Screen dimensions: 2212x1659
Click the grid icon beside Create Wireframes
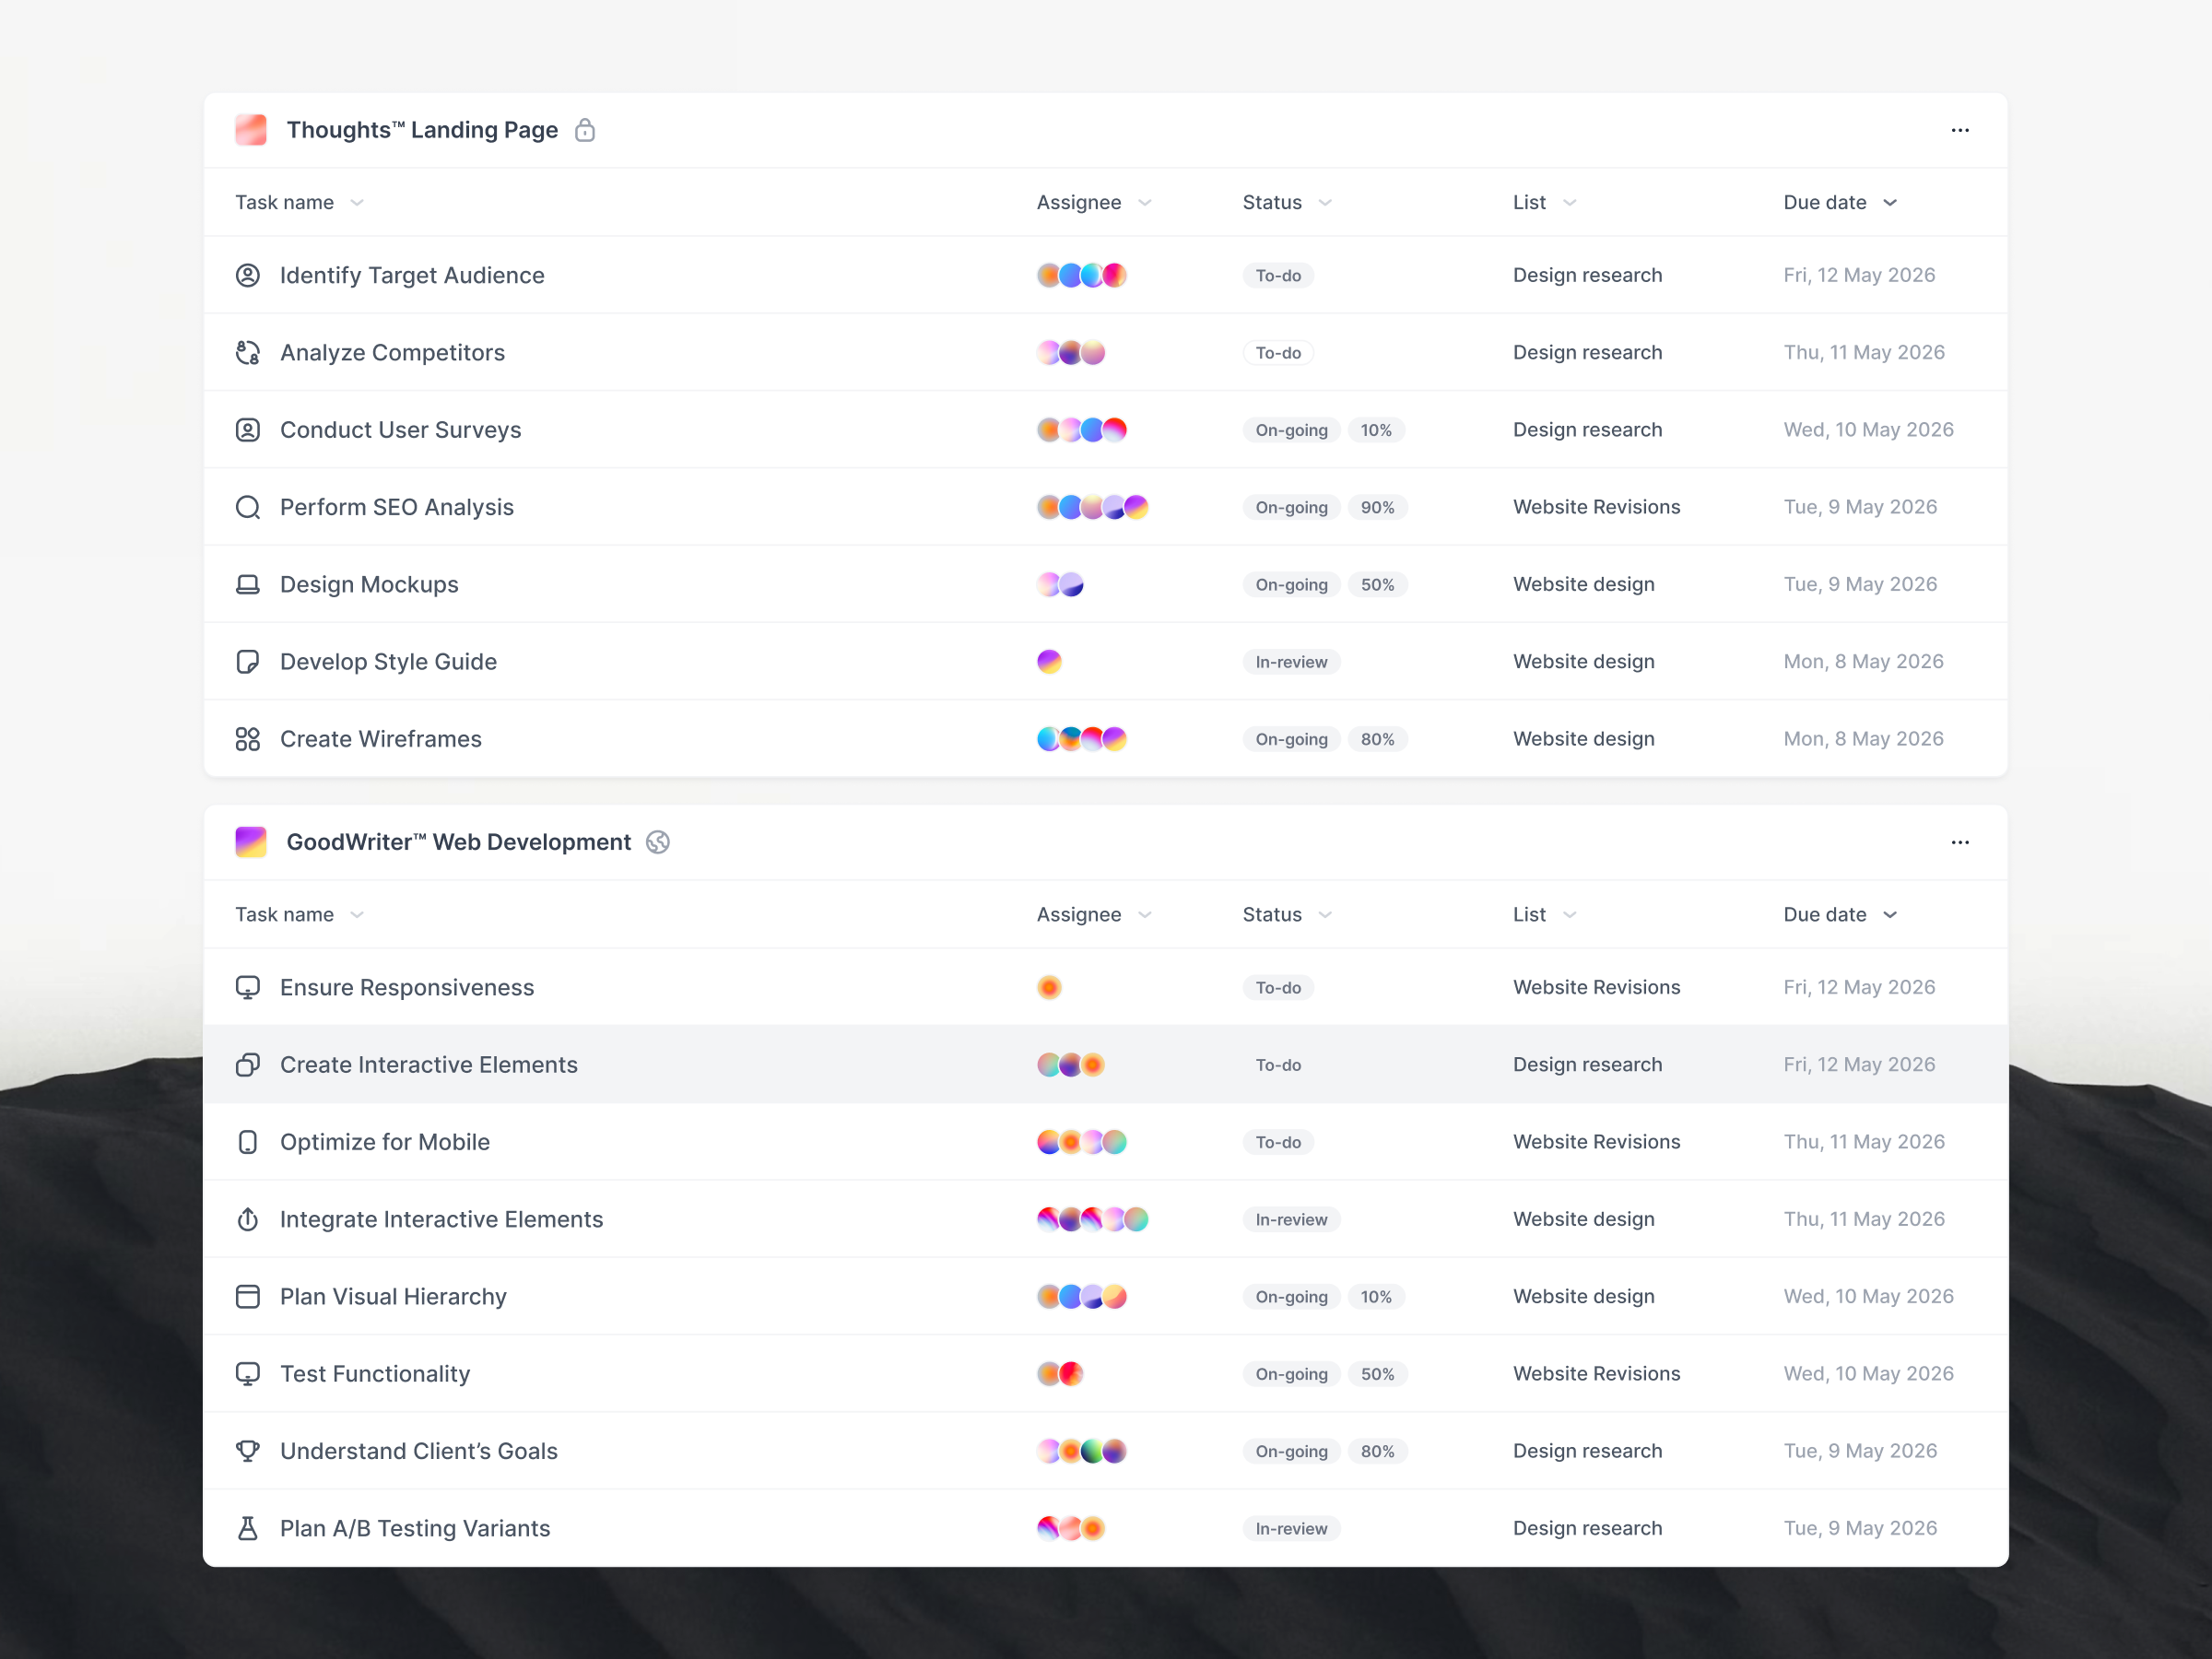(x=248, y=738)
